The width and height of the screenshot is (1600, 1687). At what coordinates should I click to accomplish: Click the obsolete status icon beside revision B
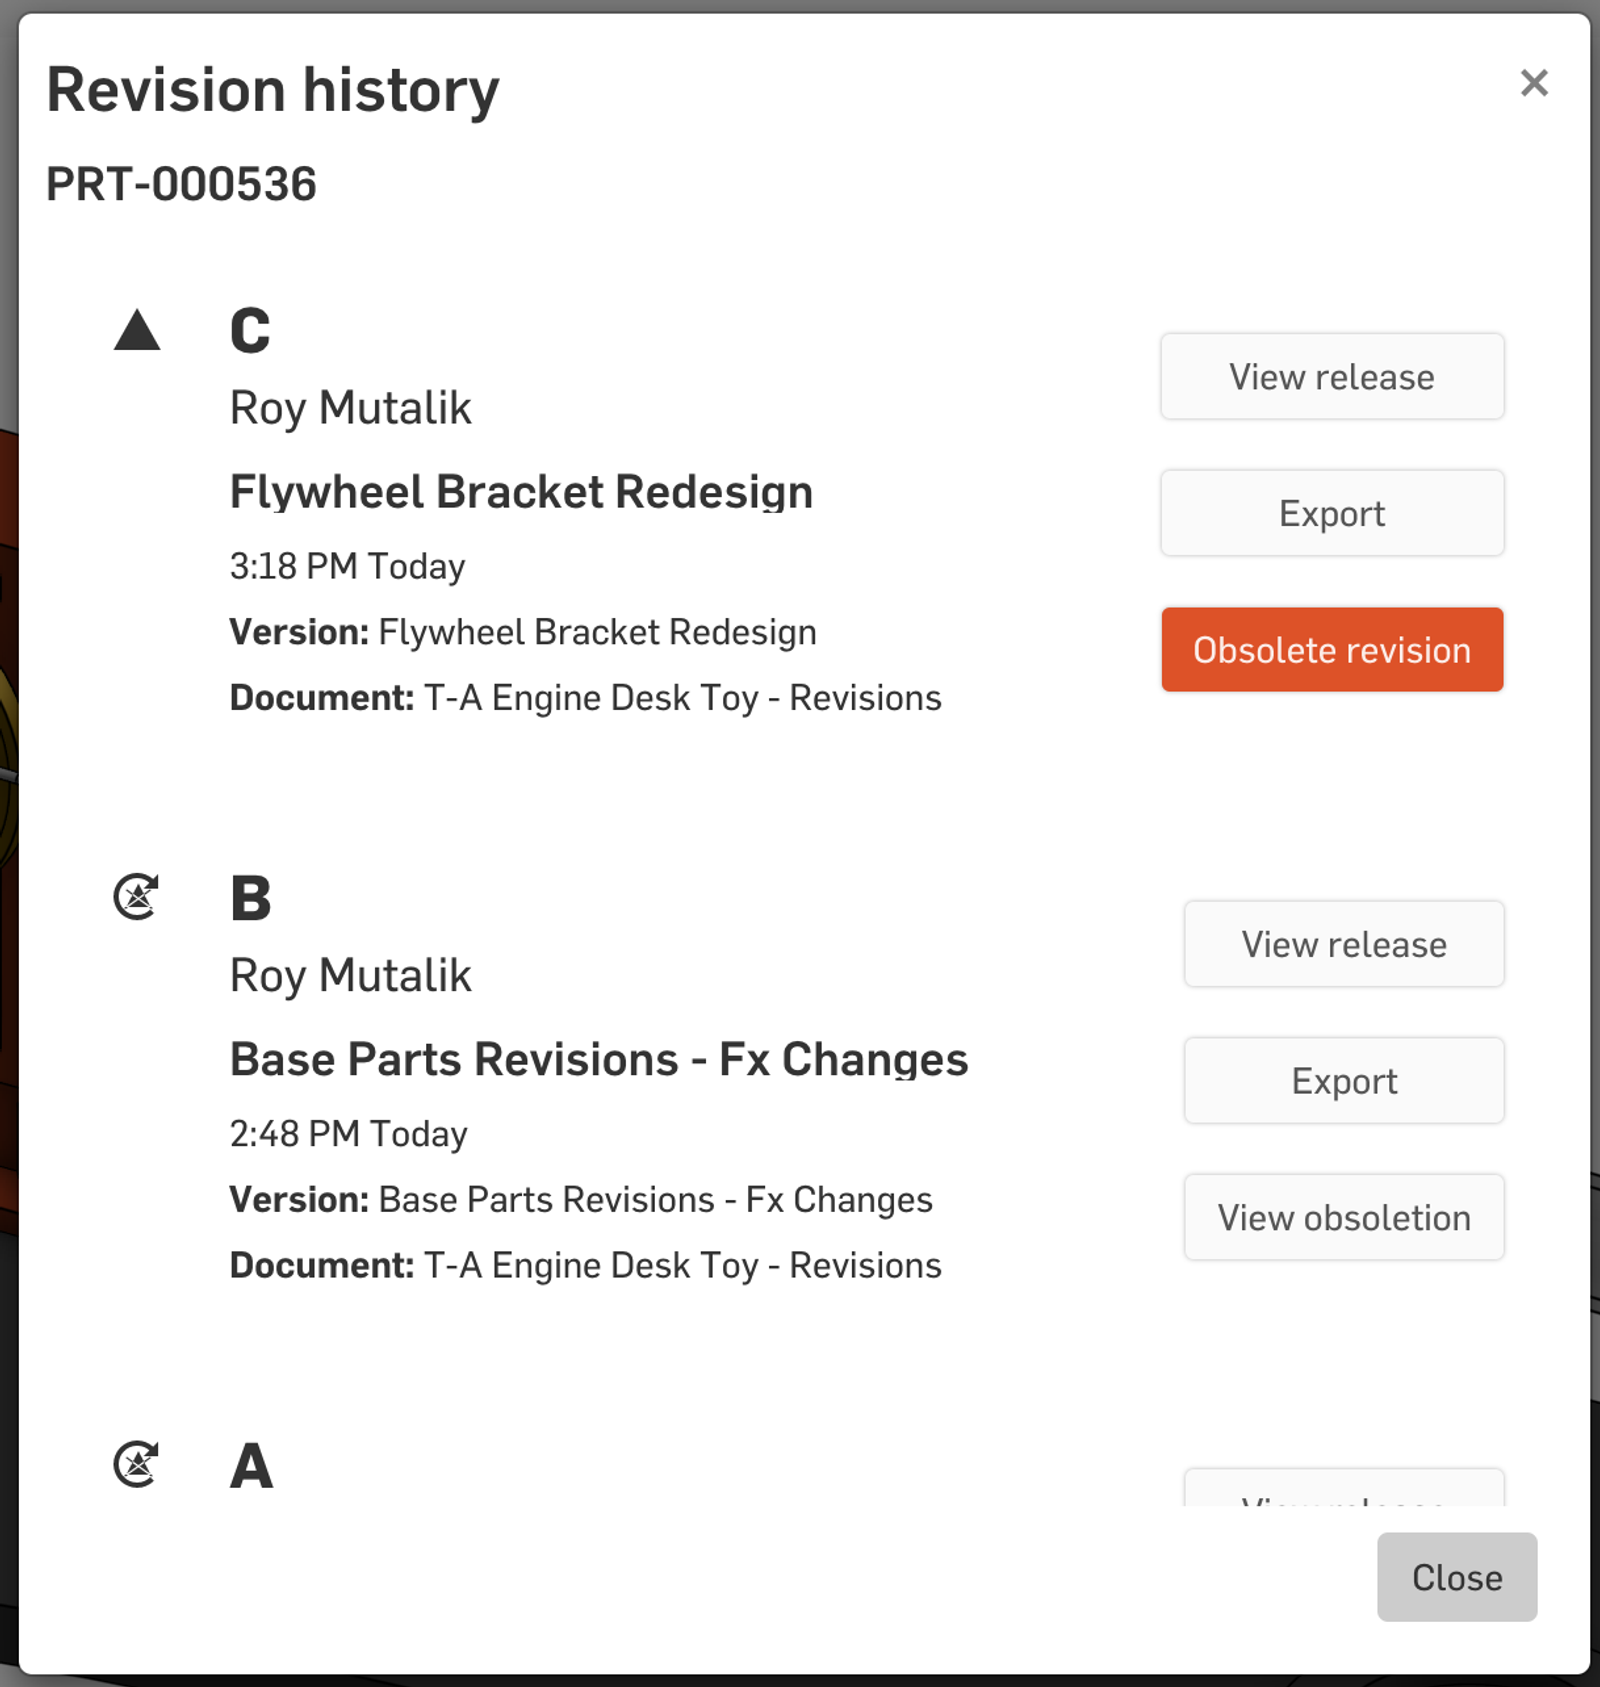click(x=137, y=897)
